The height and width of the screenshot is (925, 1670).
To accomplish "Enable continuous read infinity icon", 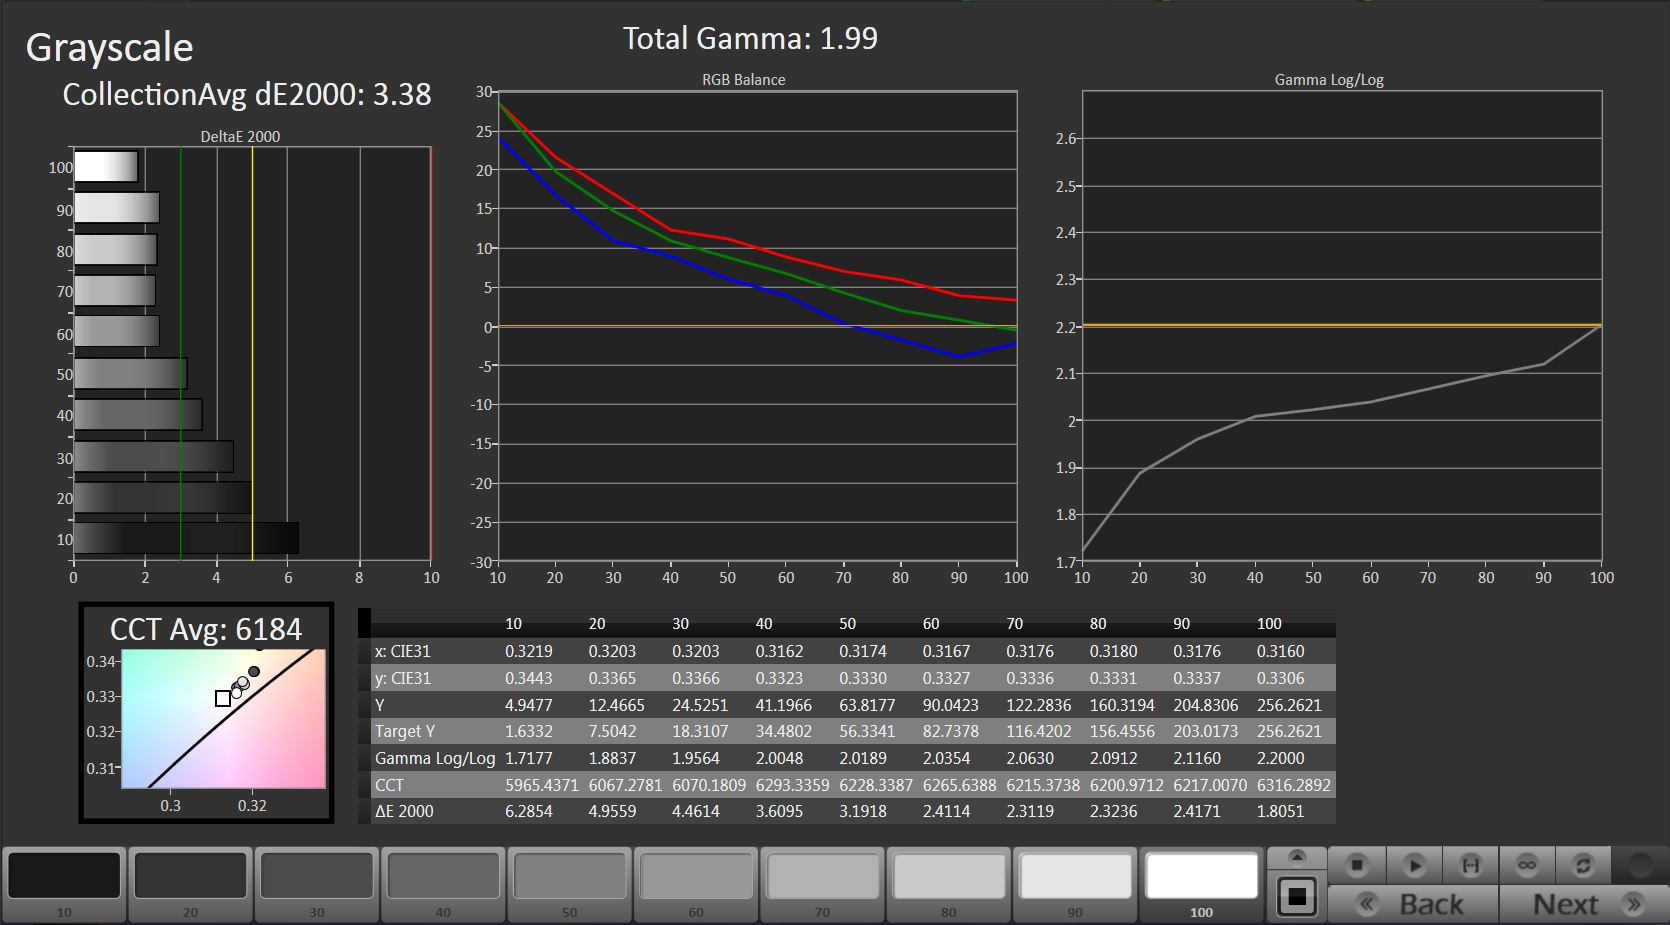I will [x=1526, y=865].
